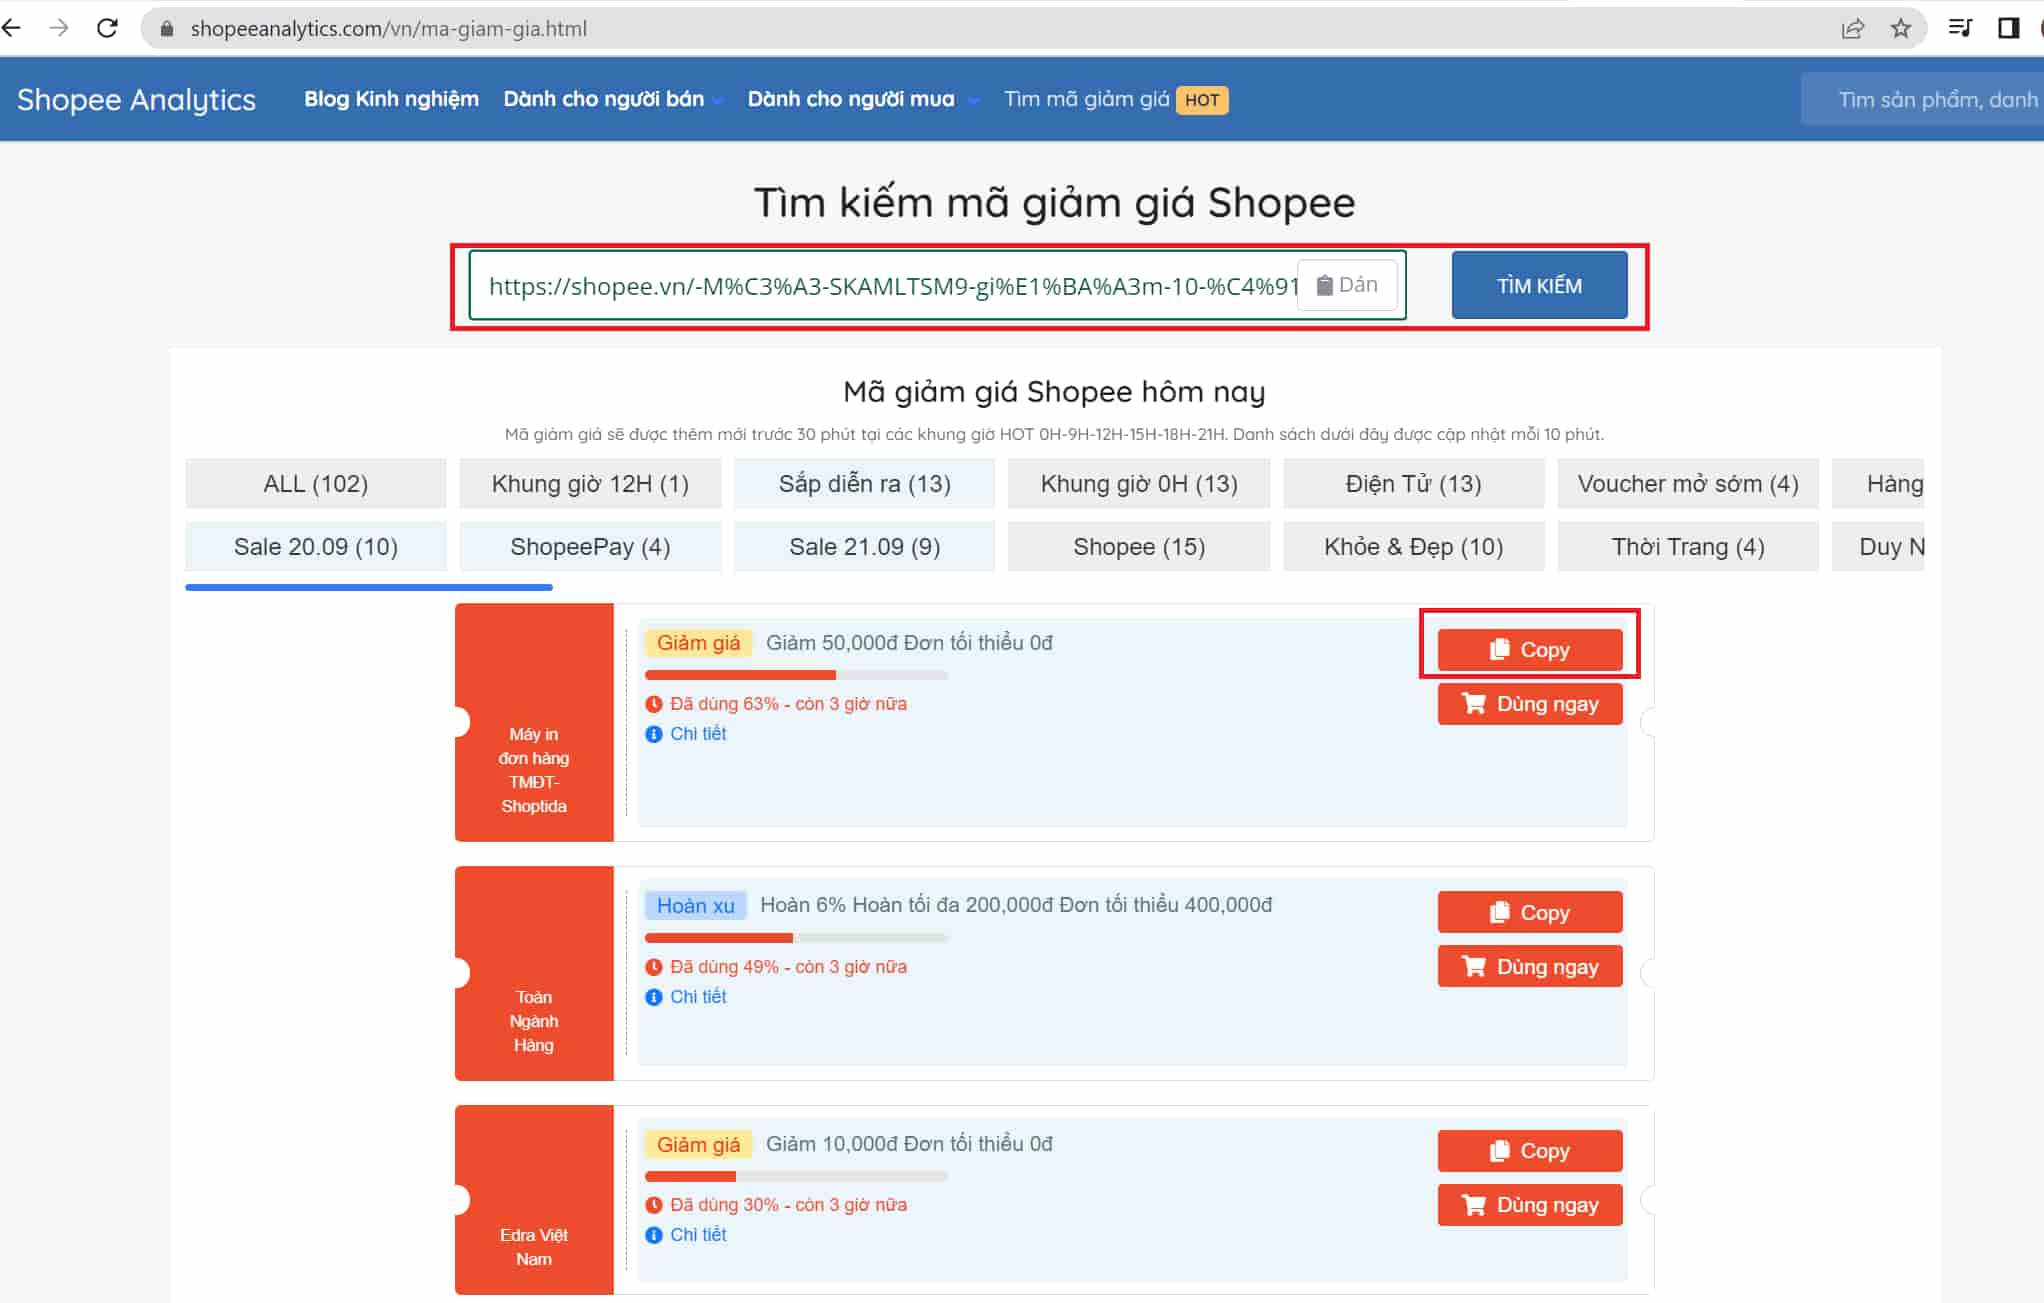The height and width of the screenshot is (1303, 2044).
Task: Select the Khung giờ 0H (13) tab
Action: [x=1138, y=484]
